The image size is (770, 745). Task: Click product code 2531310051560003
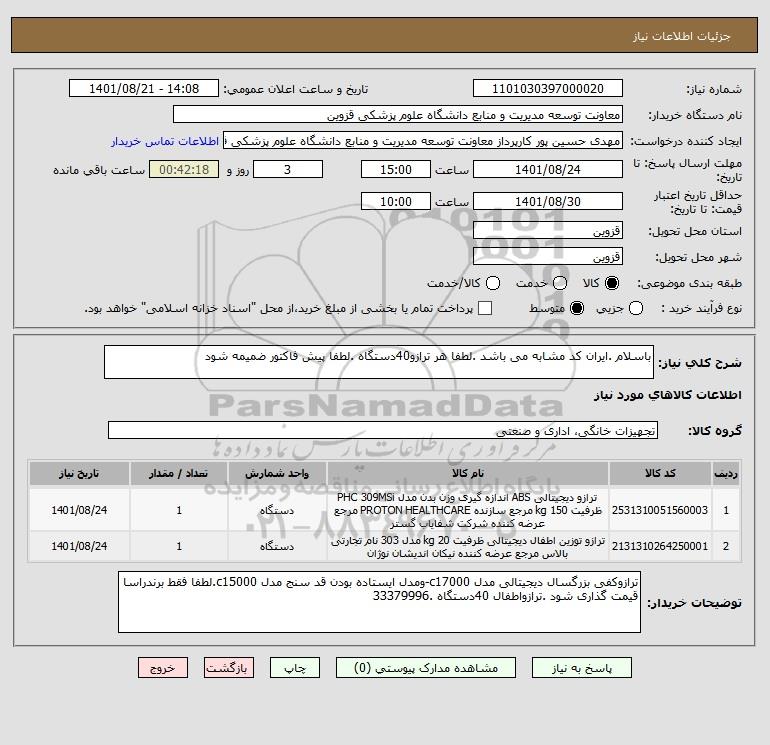660,510
